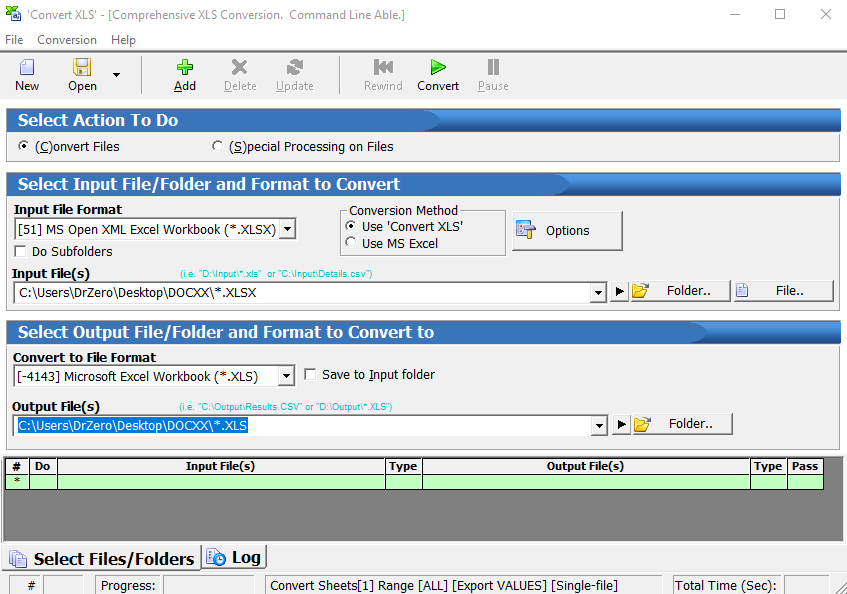Click the arrow button beside Input File(s)
Image resolution: width=847 pixels, height=594 pixels.
619,292
